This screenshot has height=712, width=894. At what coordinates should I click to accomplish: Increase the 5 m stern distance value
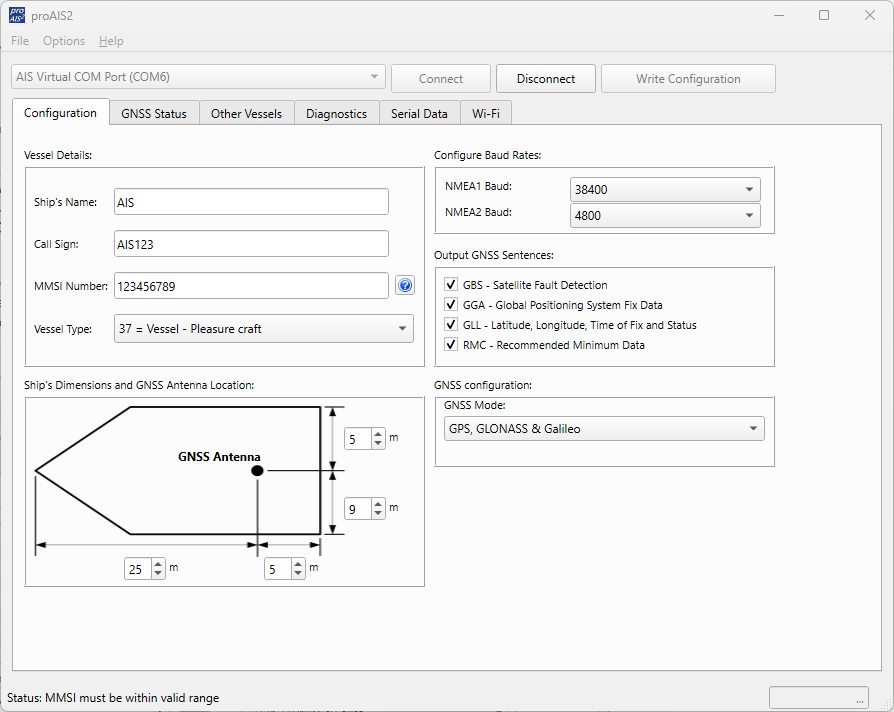(298, 564)
